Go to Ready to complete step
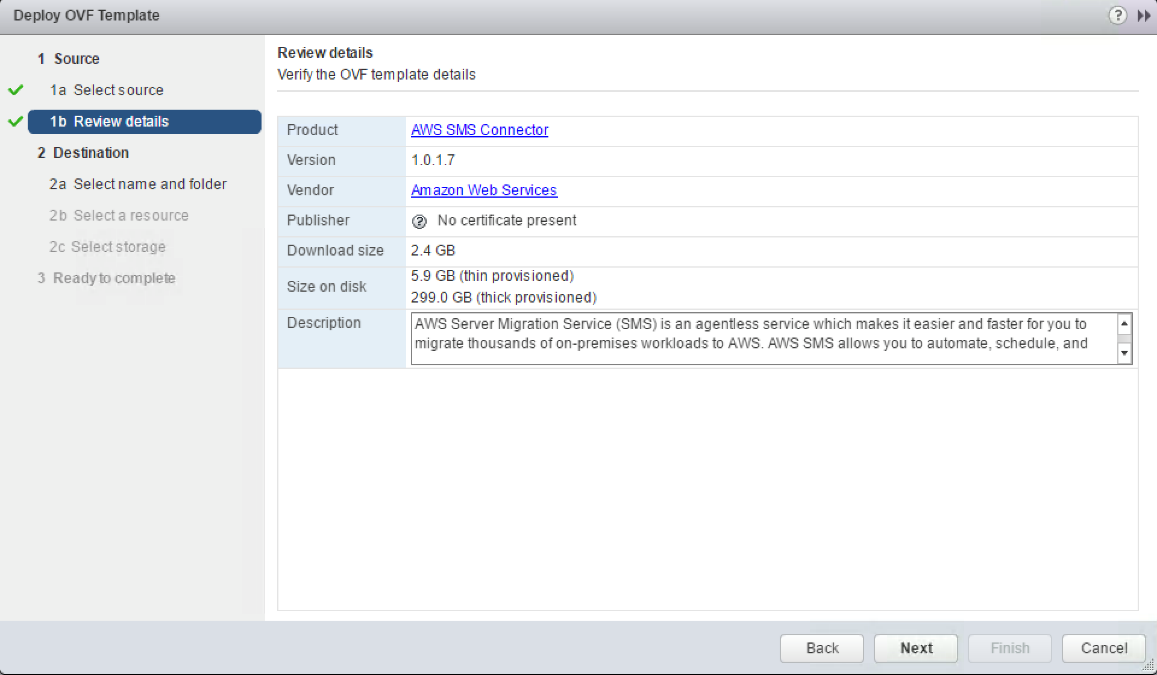This screenshot has width=1157, height=675. (113, 278)
